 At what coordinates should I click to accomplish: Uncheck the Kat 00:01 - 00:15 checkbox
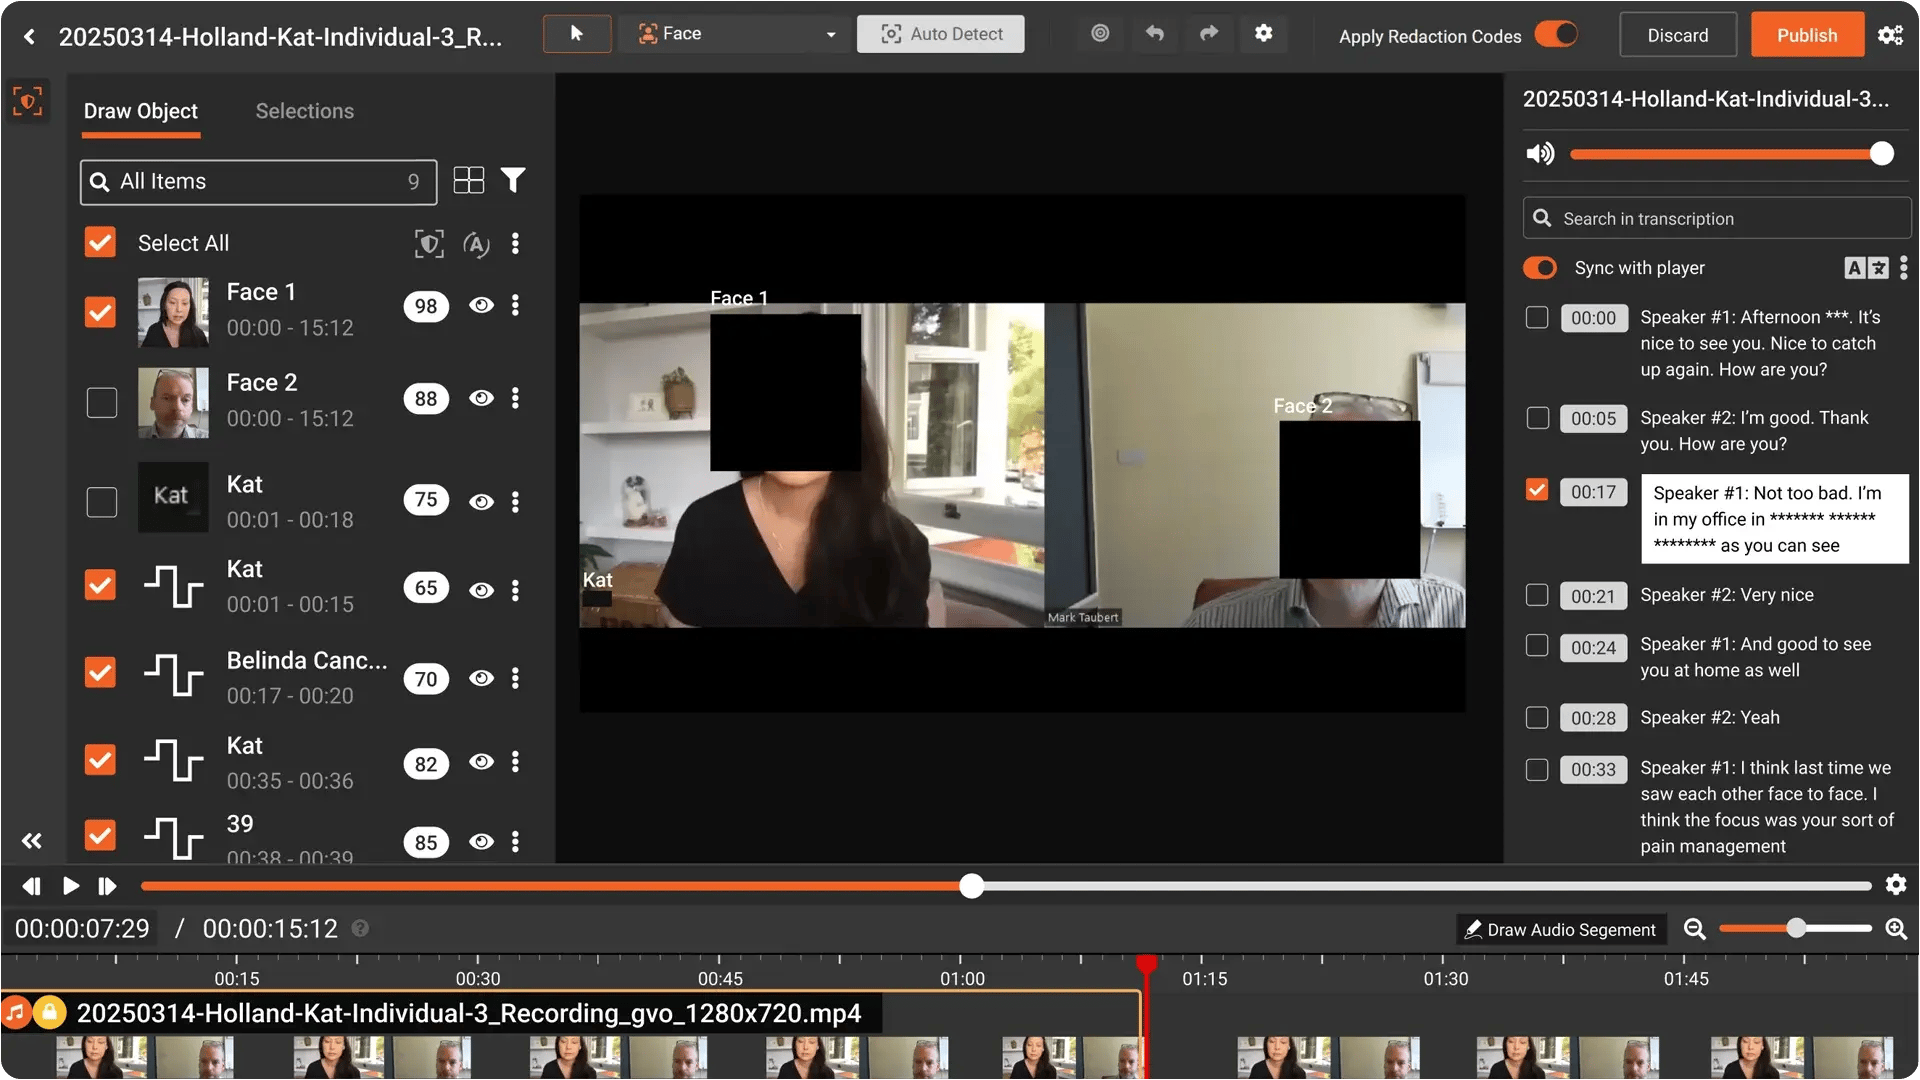(x=100, y=585)
